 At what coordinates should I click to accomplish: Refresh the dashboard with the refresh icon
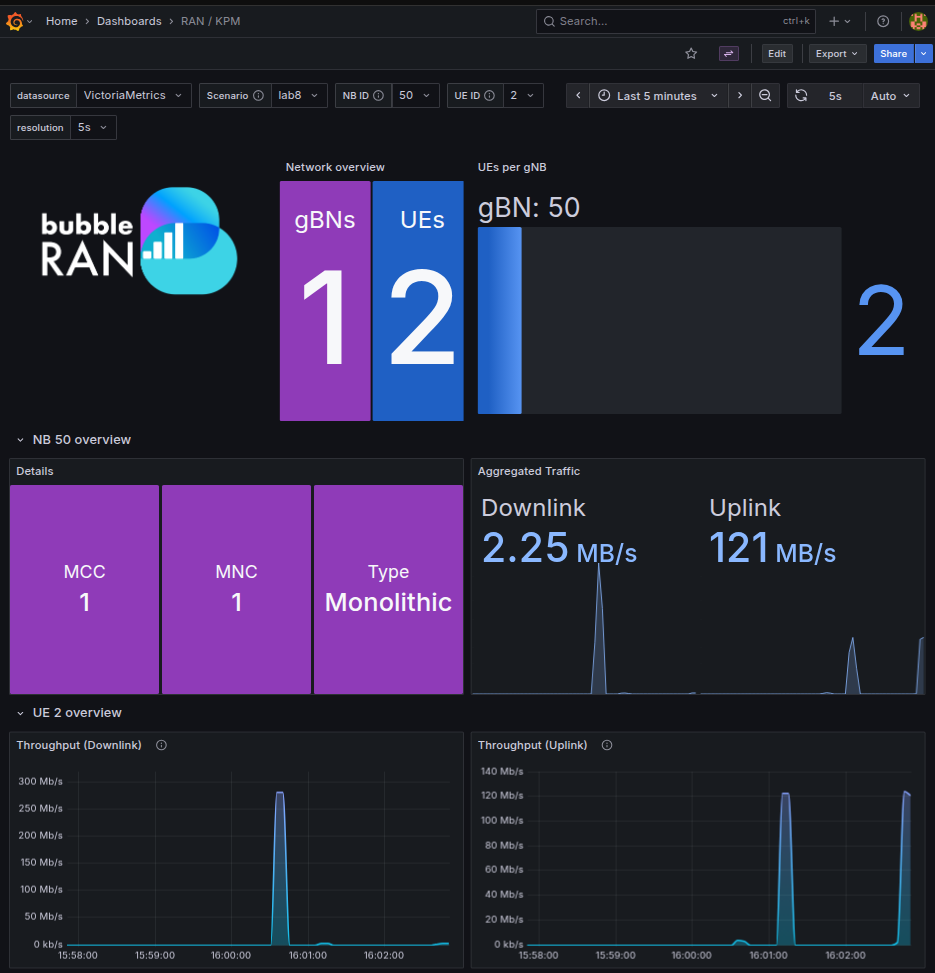pos(801,96)
